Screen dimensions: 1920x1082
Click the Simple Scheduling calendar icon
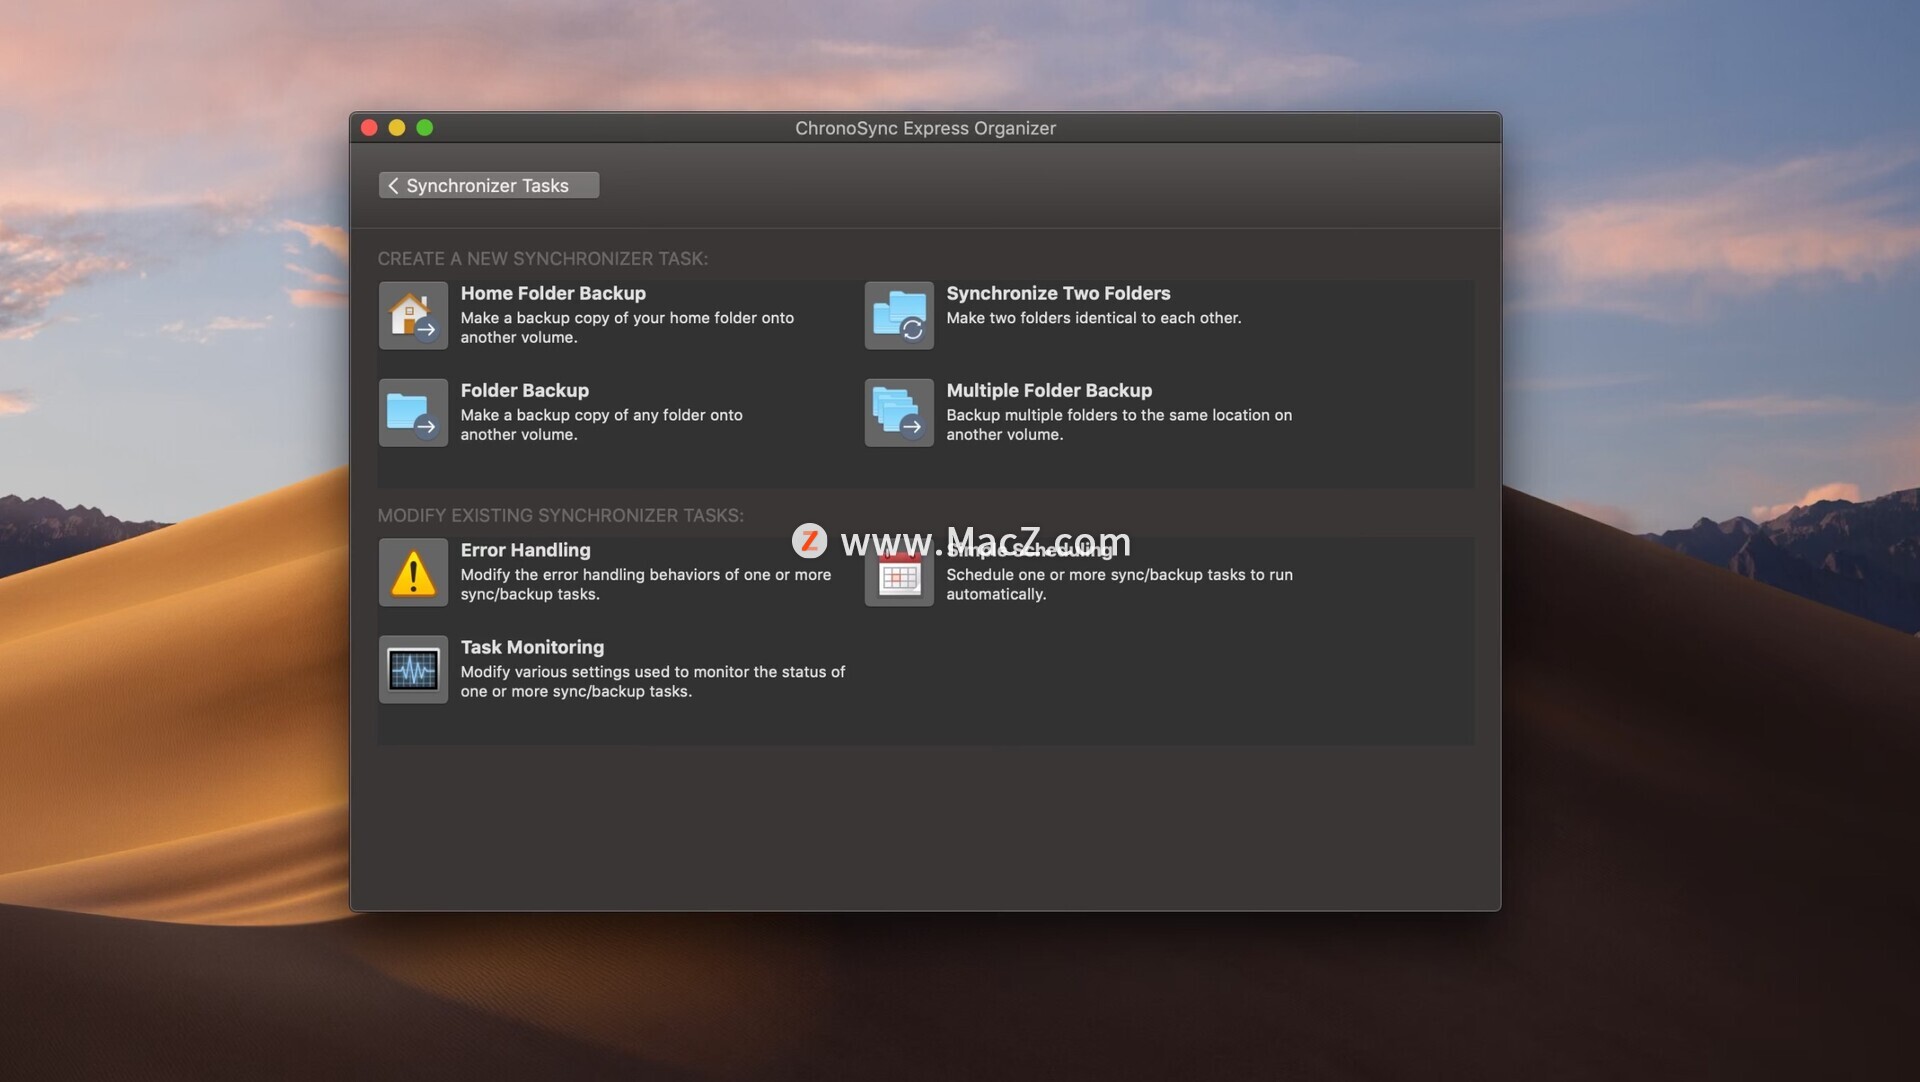pyautogui.click(x=899, y=577)
